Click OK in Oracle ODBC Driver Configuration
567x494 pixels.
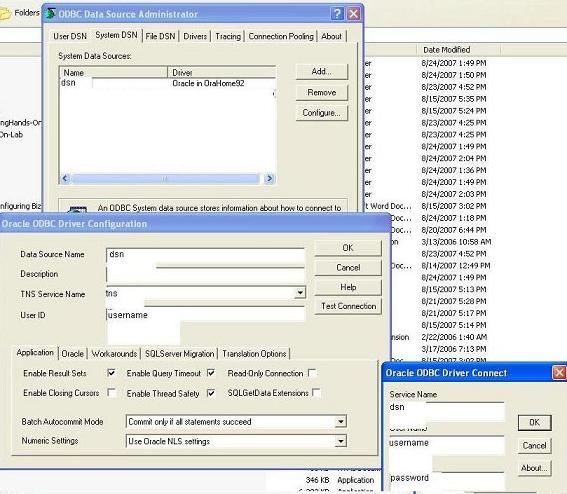[x=348, y=248]
